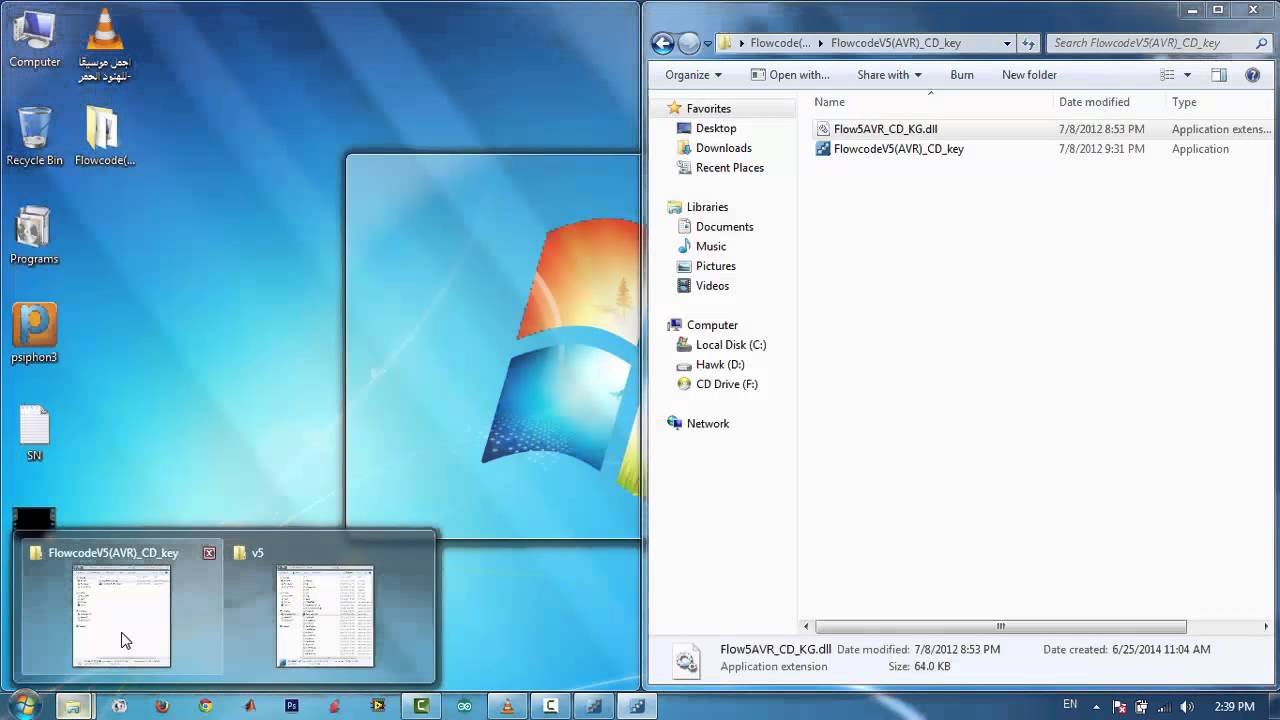This screenshot has height=720, width=1280.
Task: Click the Flowcode( breadcrumb in address bar
Action: [780, 43]
